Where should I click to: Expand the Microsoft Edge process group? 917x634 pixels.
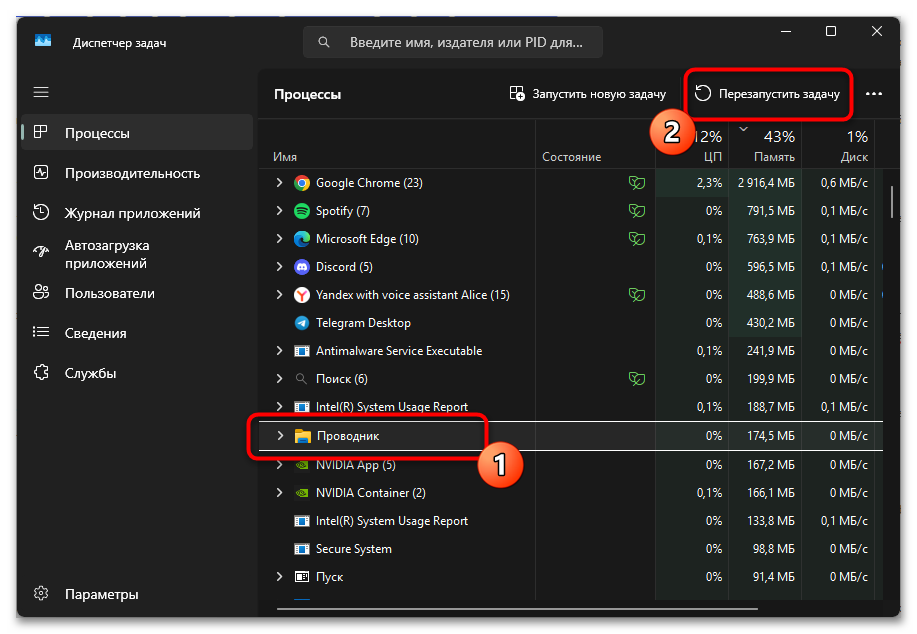click(x=280, y=239)
